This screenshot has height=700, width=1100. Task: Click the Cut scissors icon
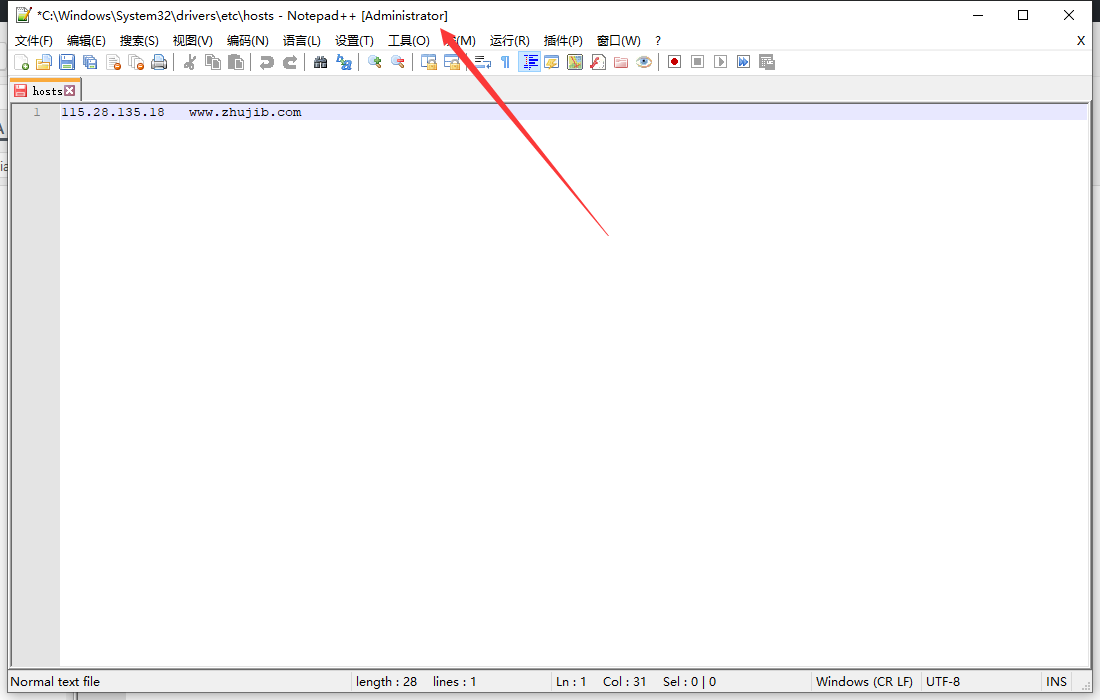click(189, 62)
